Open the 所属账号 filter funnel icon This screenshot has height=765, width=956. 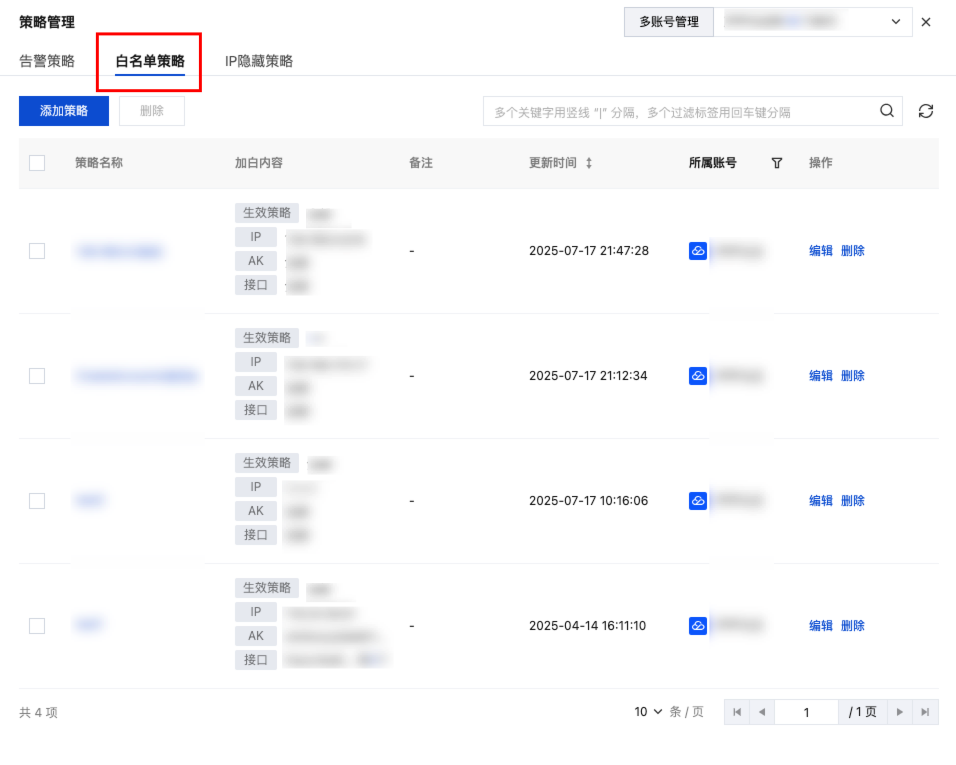tap(777, 163)
